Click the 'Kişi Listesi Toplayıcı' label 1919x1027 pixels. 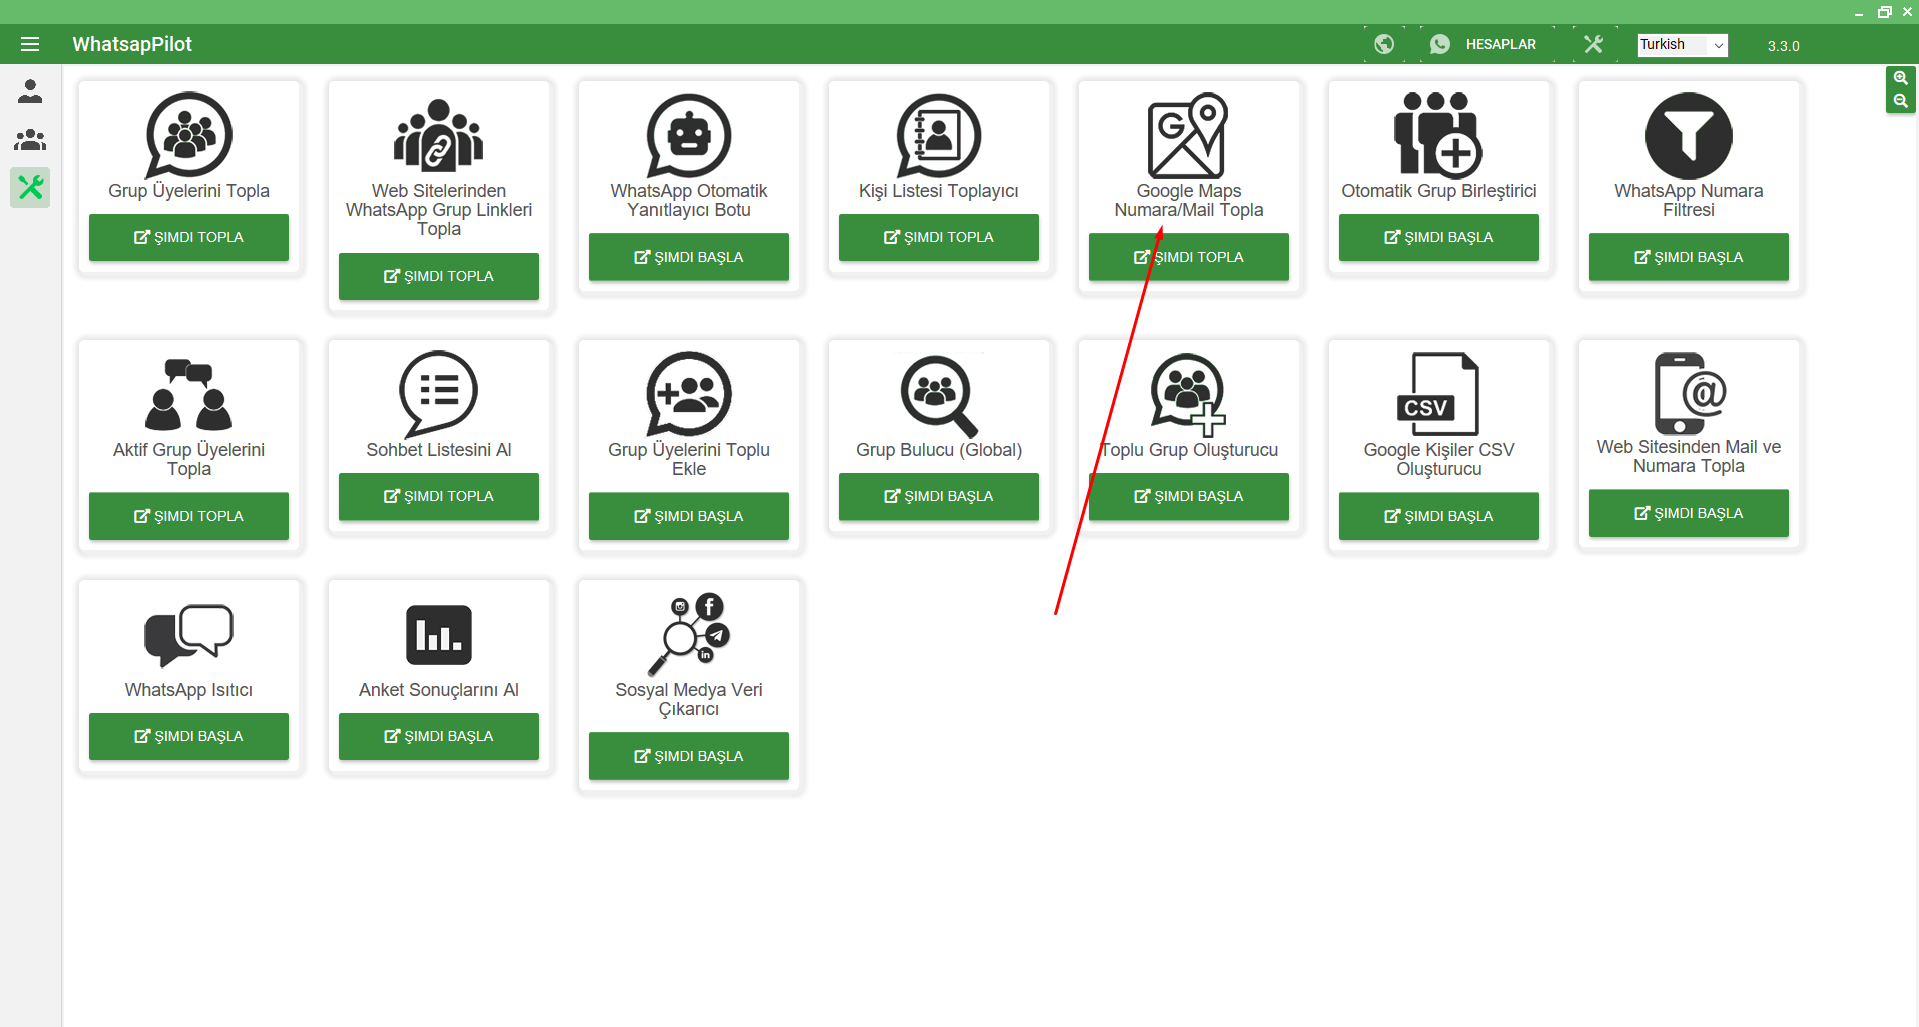point(939,191)
